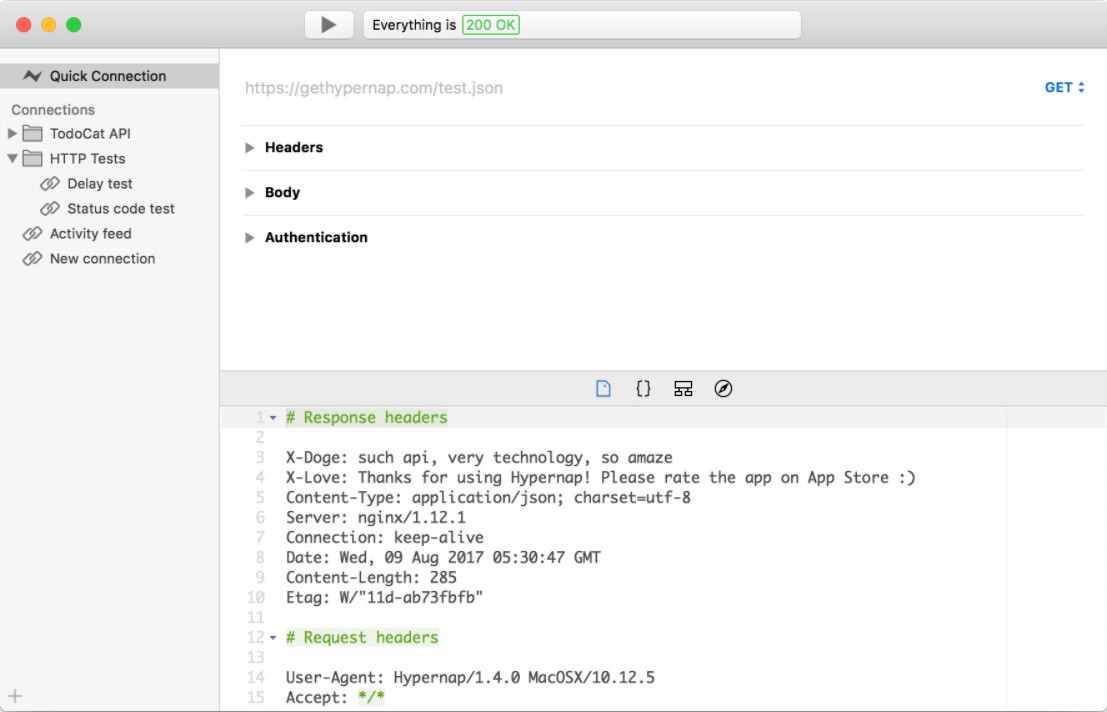This screenshot has height=712, width=1107.
Task: Click the X-Doge header line
Action: pos(479,458)
